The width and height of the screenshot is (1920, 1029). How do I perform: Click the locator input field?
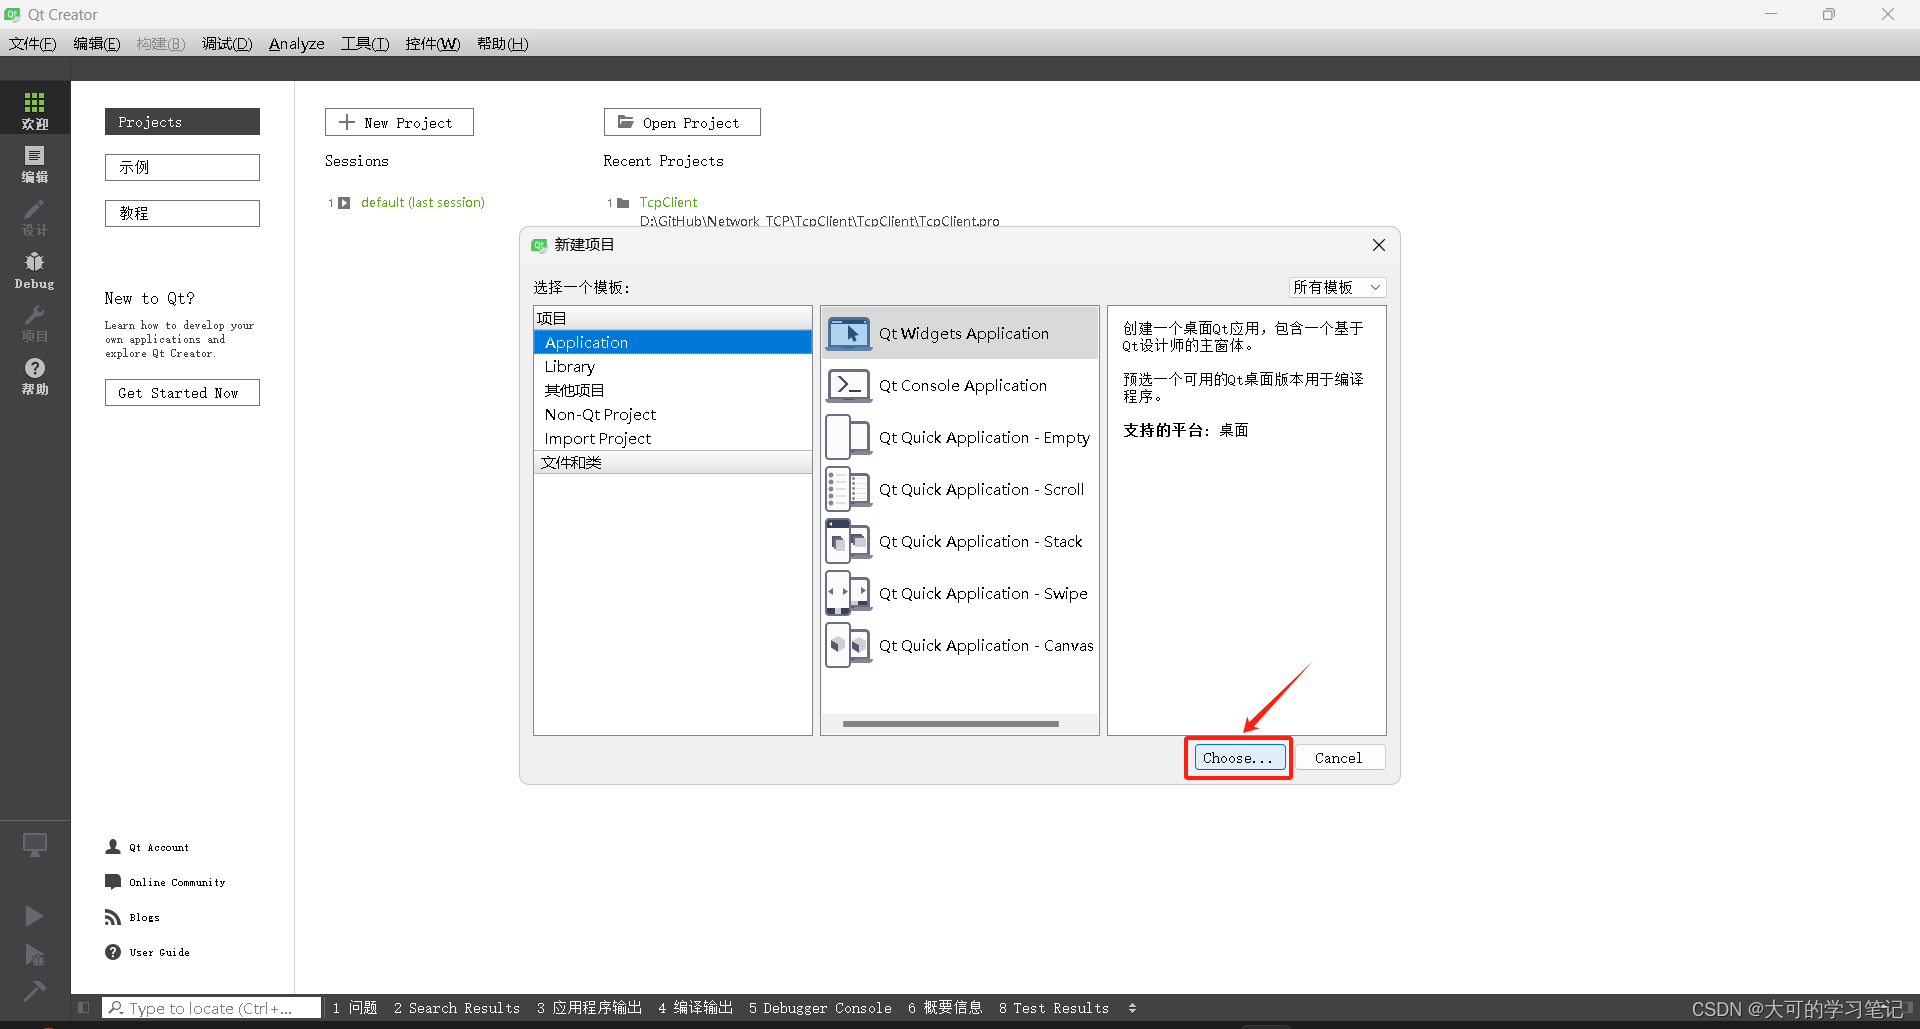212,1008
